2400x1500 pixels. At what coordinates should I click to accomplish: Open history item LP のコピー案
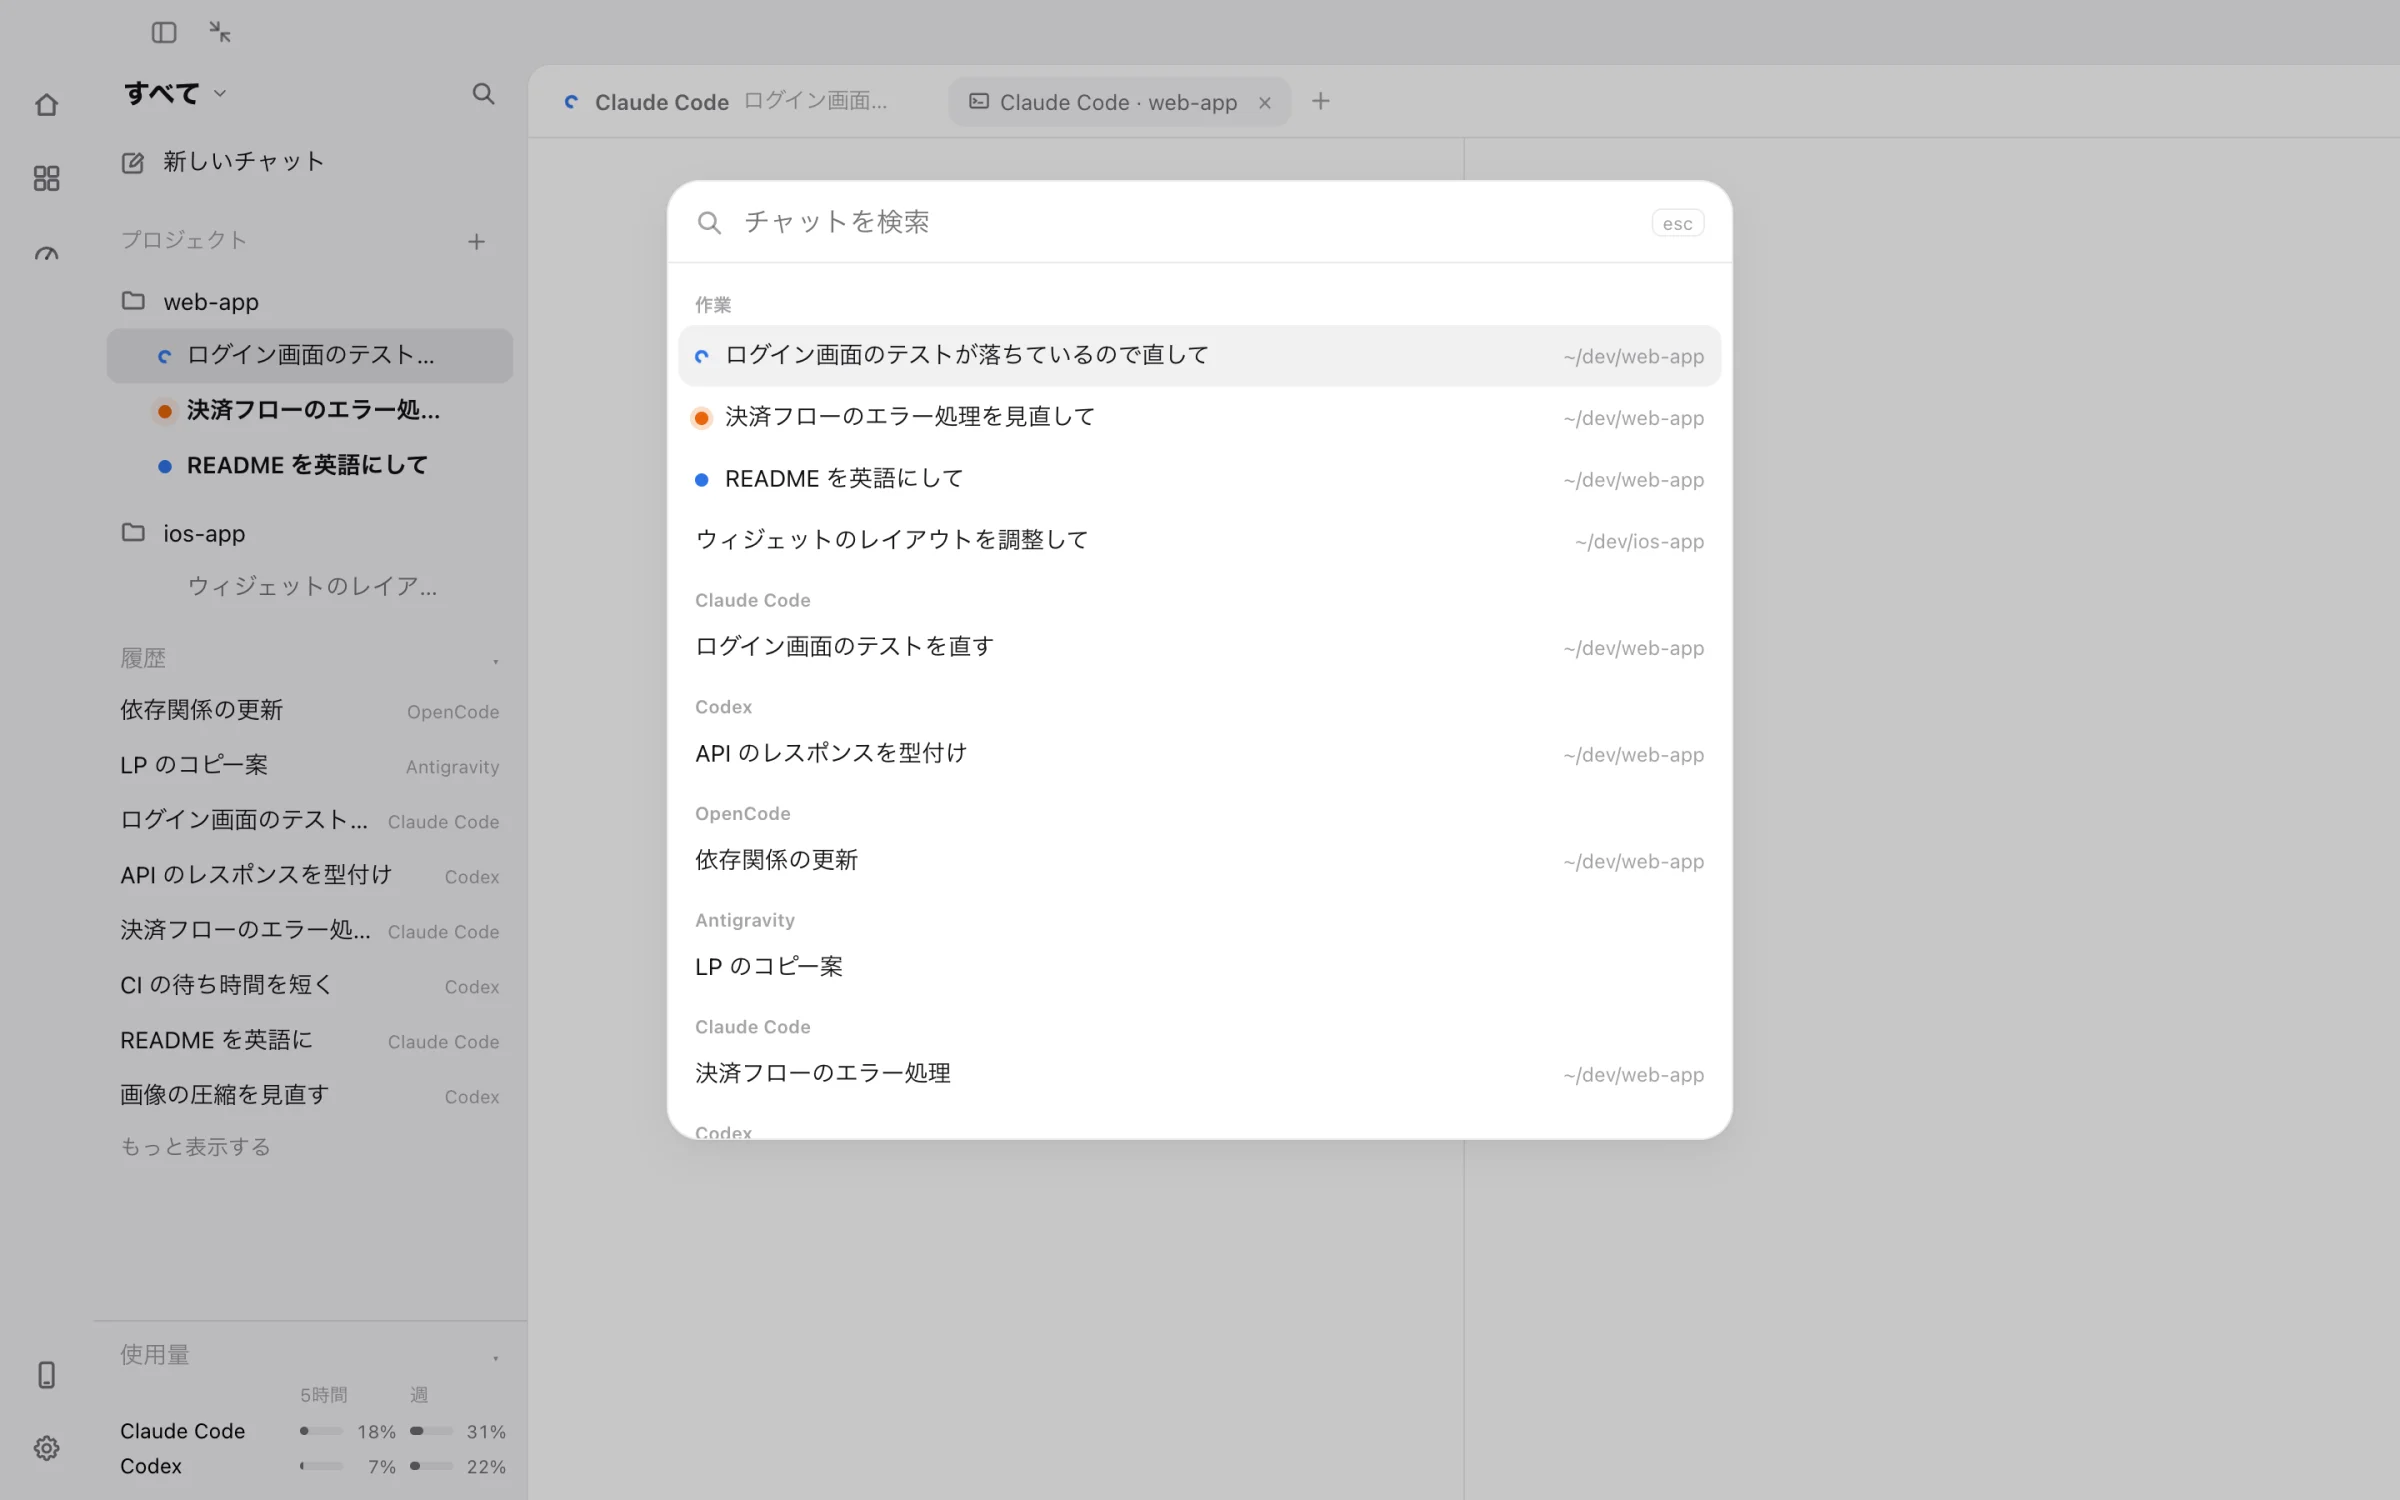pyautogui.click(x=310, y=765)
